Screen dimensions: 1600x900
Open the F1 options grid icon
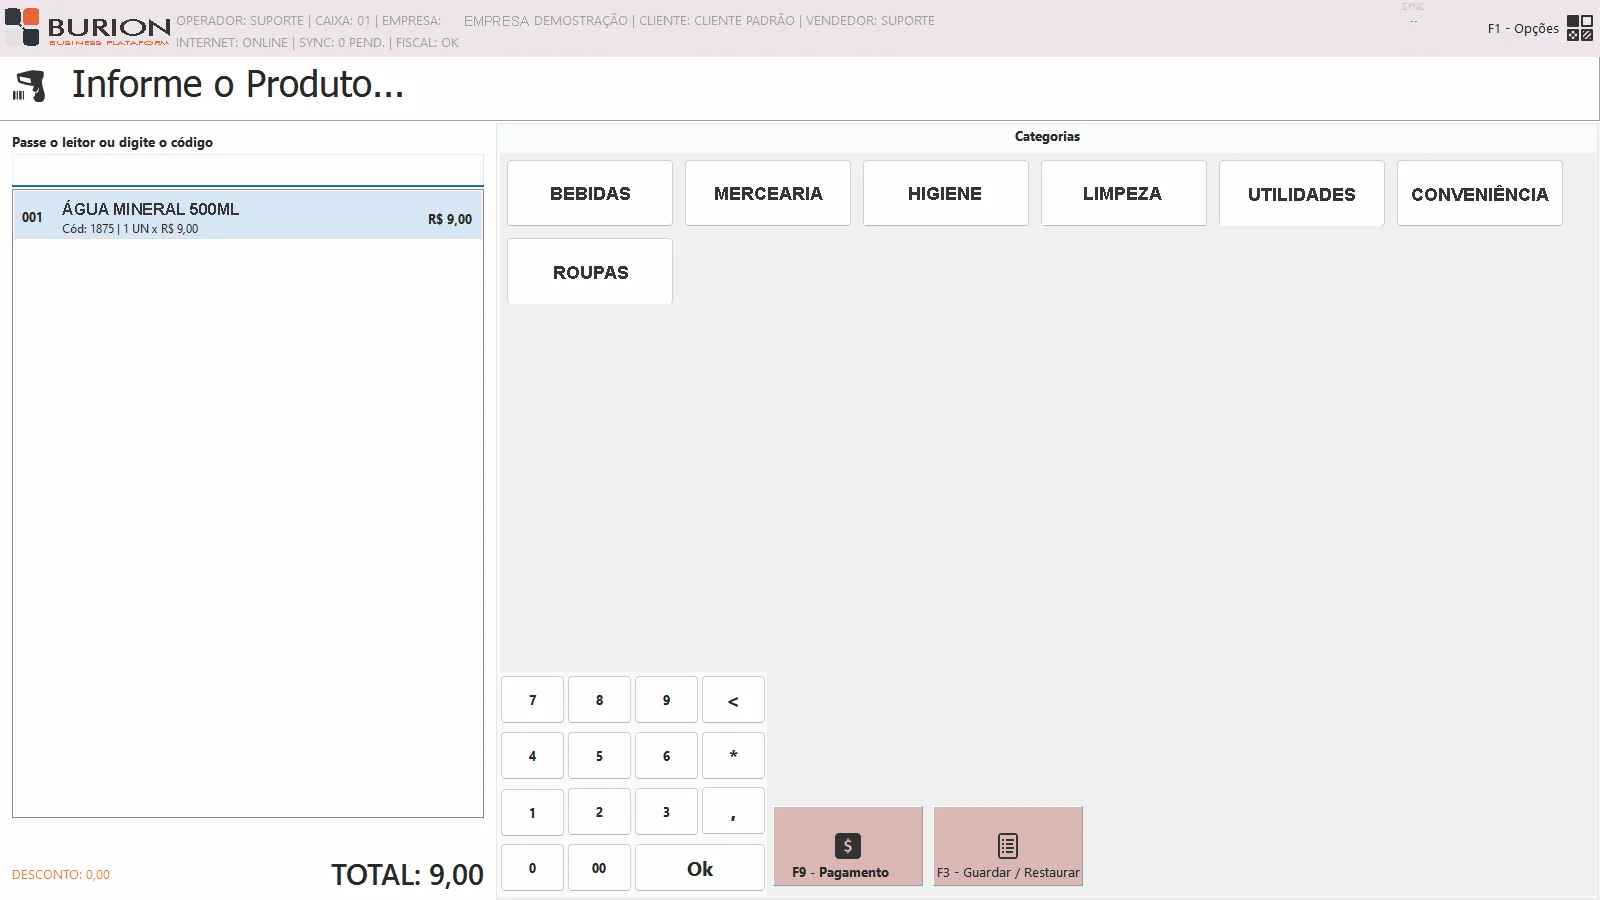pyautogui.click(x=1580, y=28)
